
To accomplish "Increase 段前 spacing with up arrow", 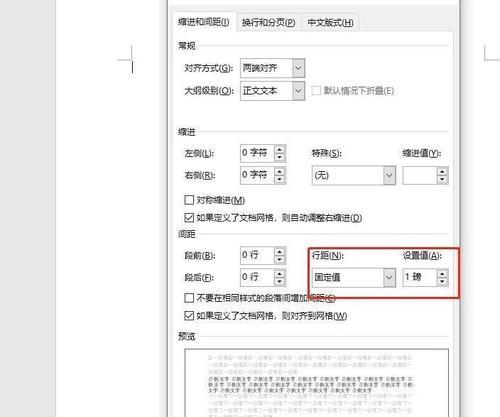I will (x=280, y=251).
